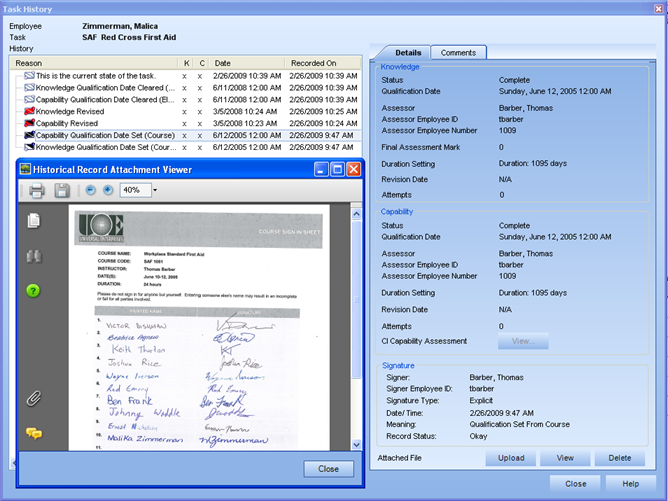Open the zoom percentage dropdown arrow
The width and height of the screenshot is (668, 501).
[155, 190]
